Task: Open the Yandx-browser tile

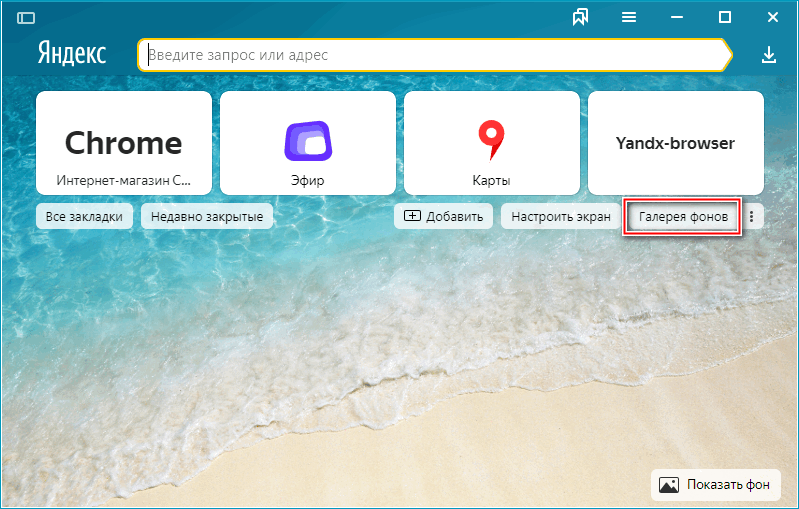Action: 675,143
